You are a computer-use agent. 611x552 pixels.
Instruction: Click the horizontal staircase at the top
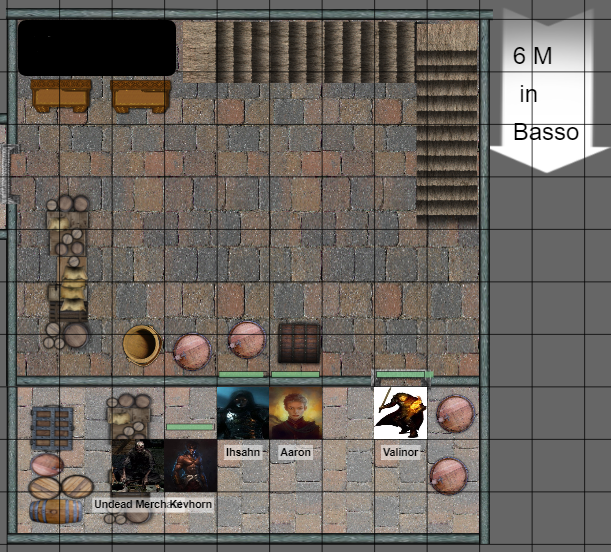tap(299, 51)
